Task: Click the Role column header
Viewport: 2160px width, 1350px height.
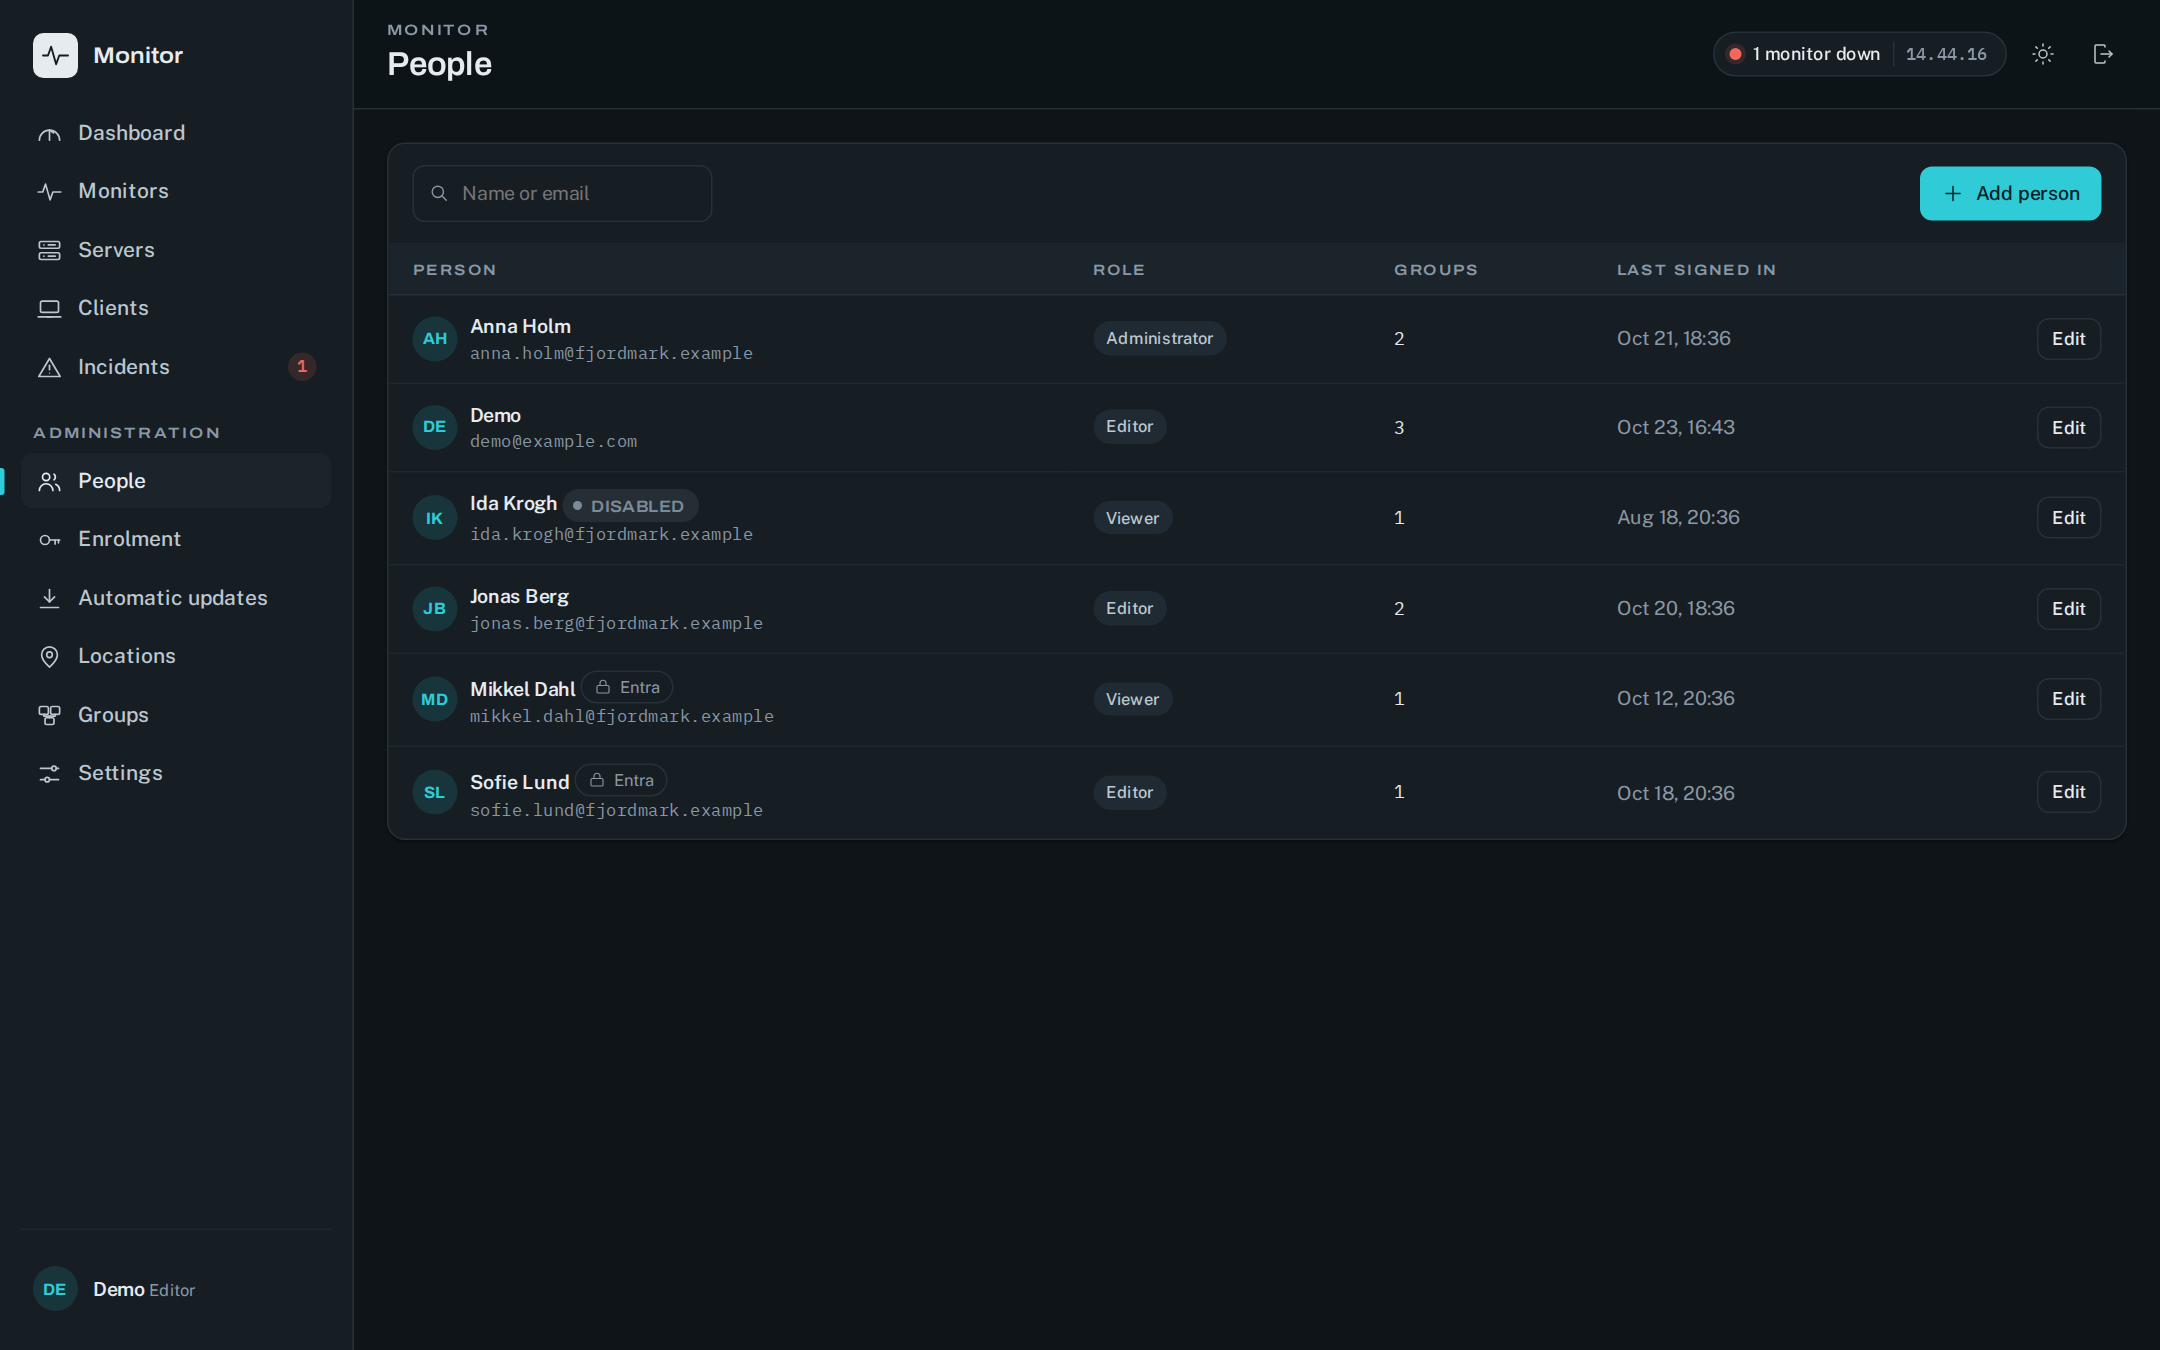Action: (x=1118, y=270)
